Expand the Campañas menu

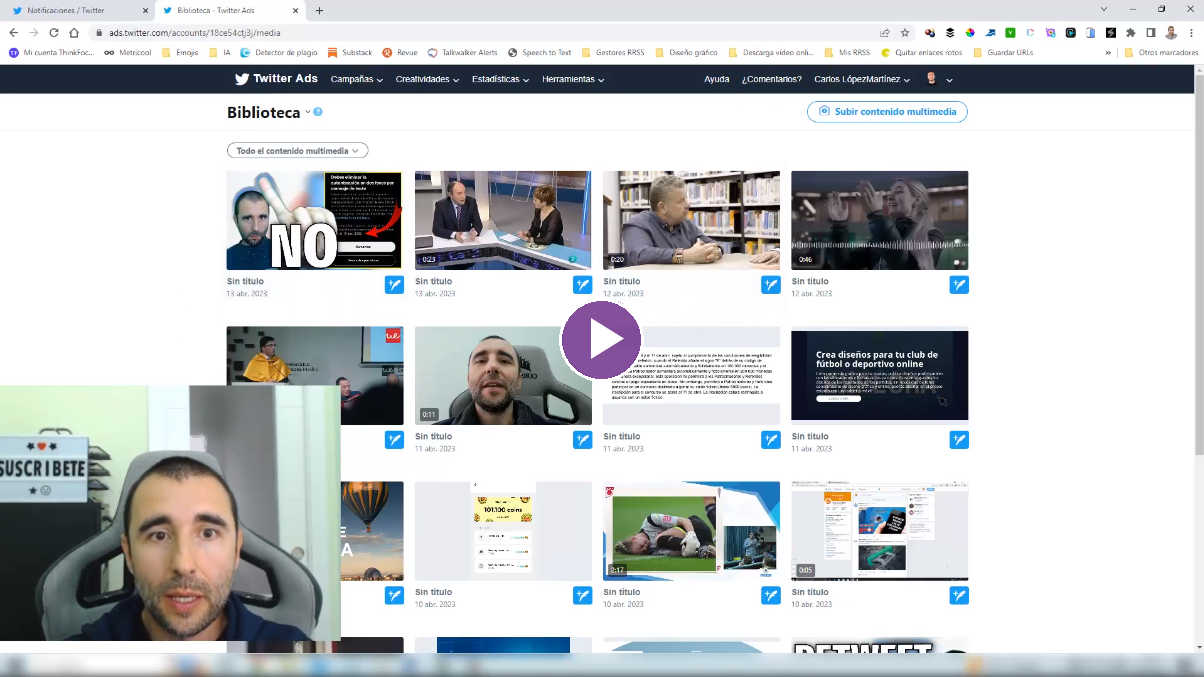coord(356,79)
